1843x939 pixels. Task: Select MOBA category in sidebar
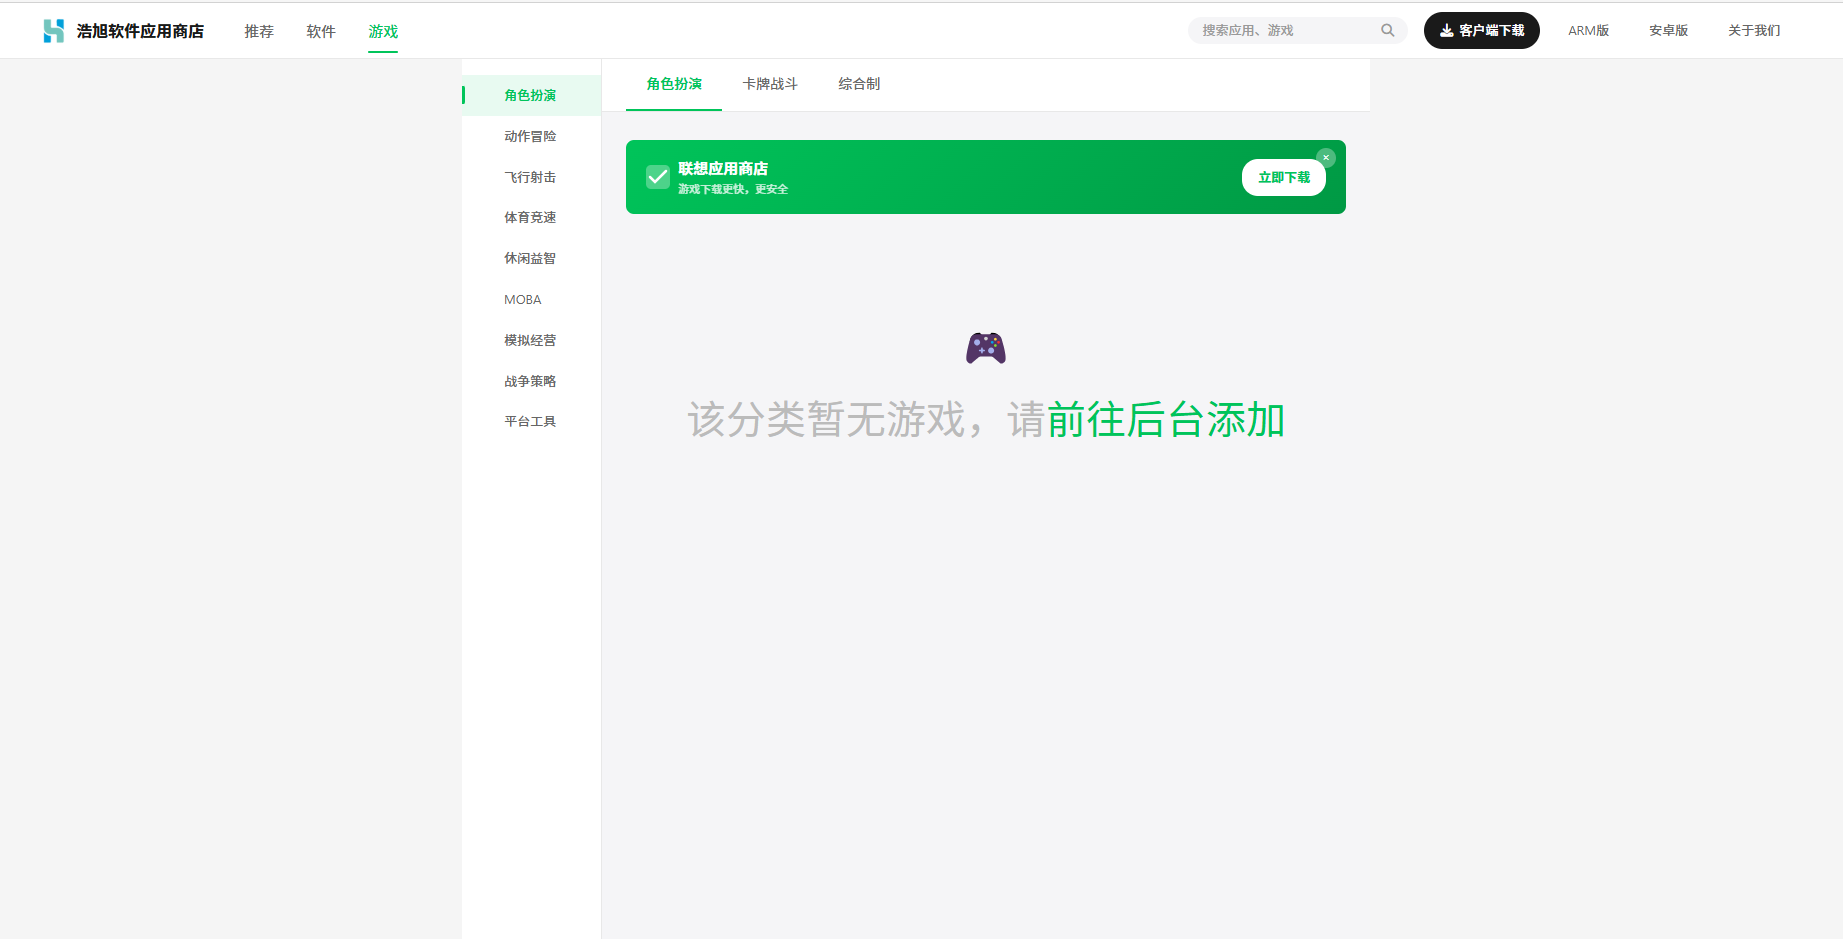coord(523,299)
